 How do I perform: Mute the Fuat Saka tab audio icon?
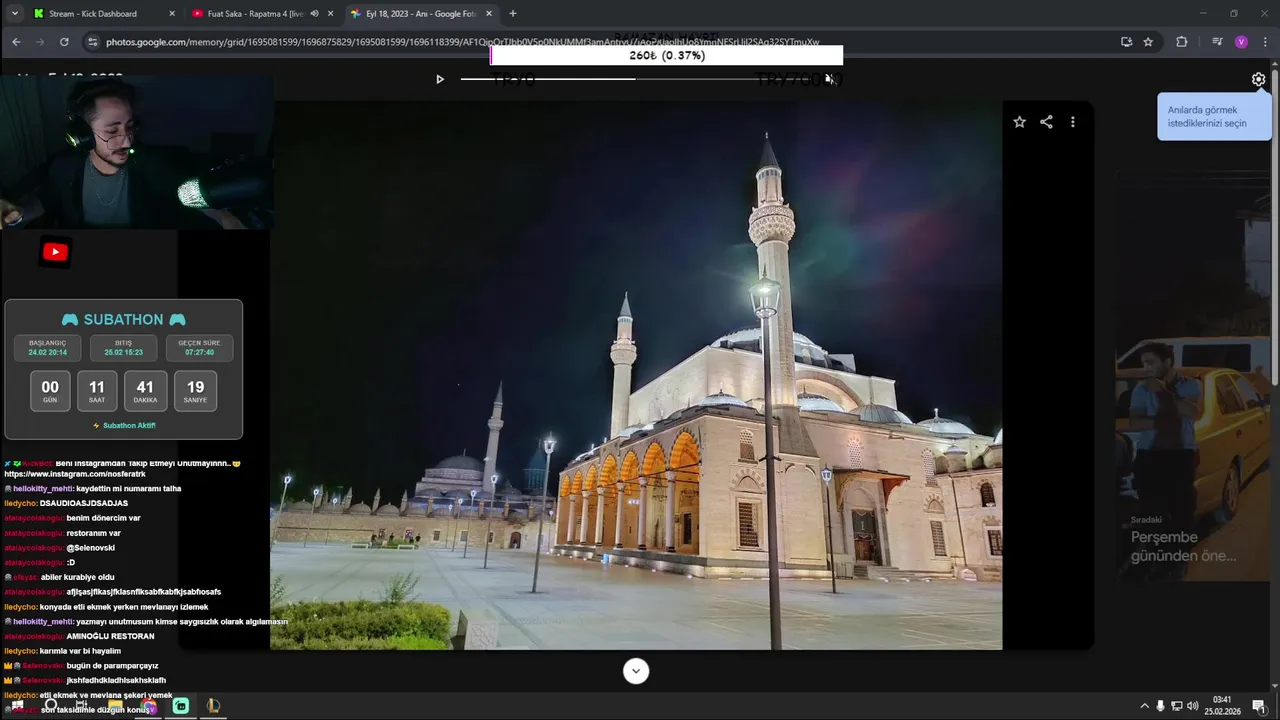[x=314, y=14]
